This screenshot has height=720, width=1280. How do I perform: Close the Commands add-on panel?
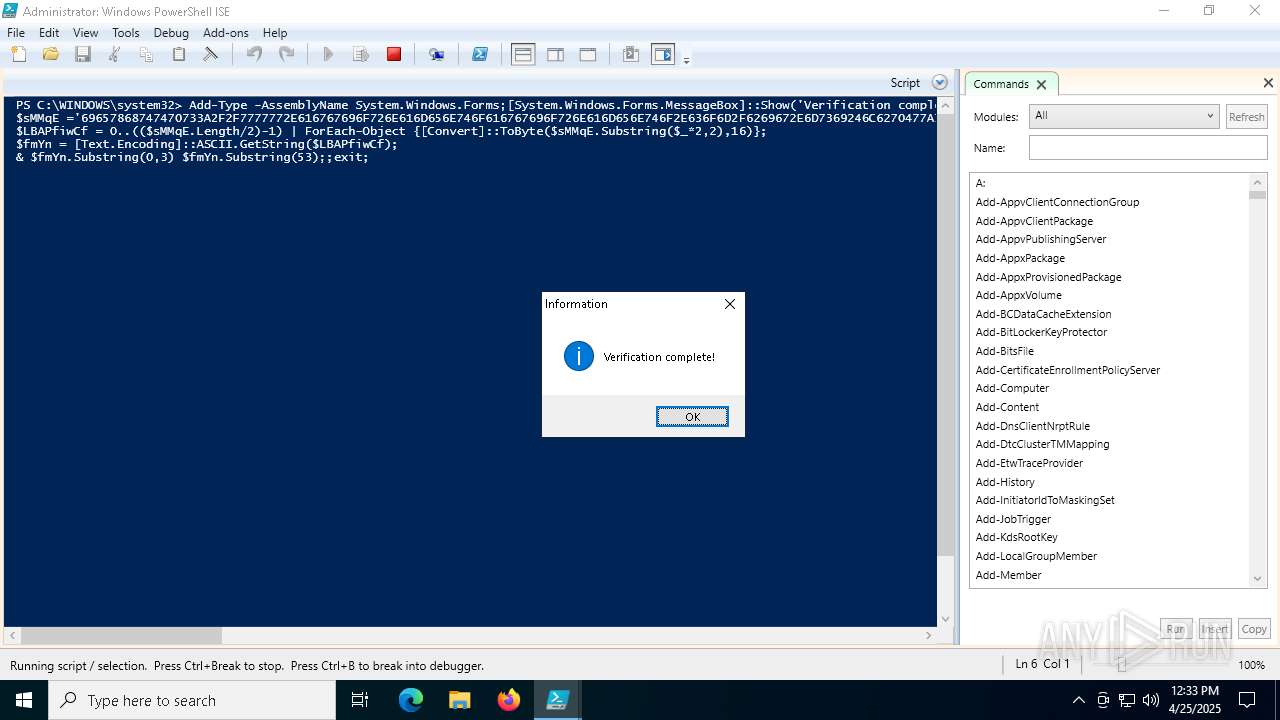[x=1268, y=83]
